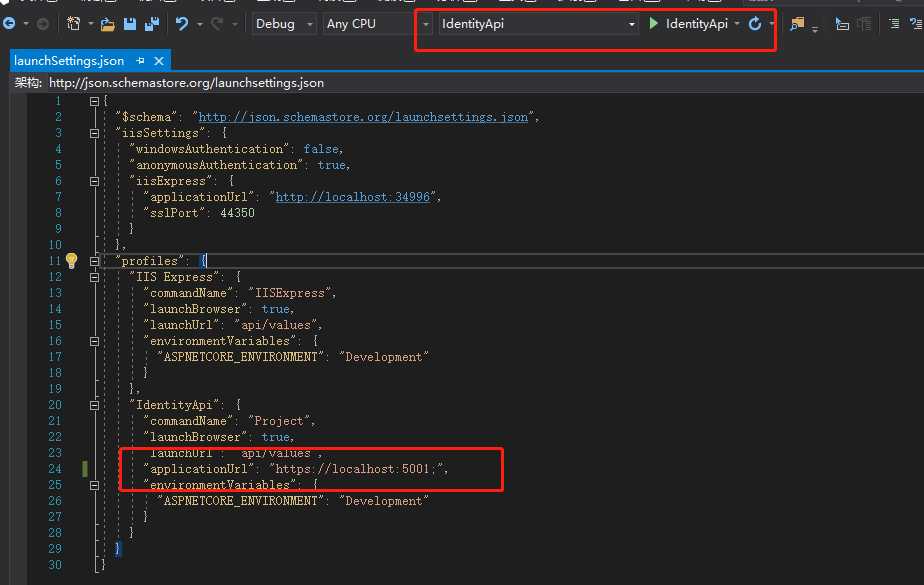
Task: Click the lightbulb quick actions icon
Action: pyautogui.click(x=71, y=261)
